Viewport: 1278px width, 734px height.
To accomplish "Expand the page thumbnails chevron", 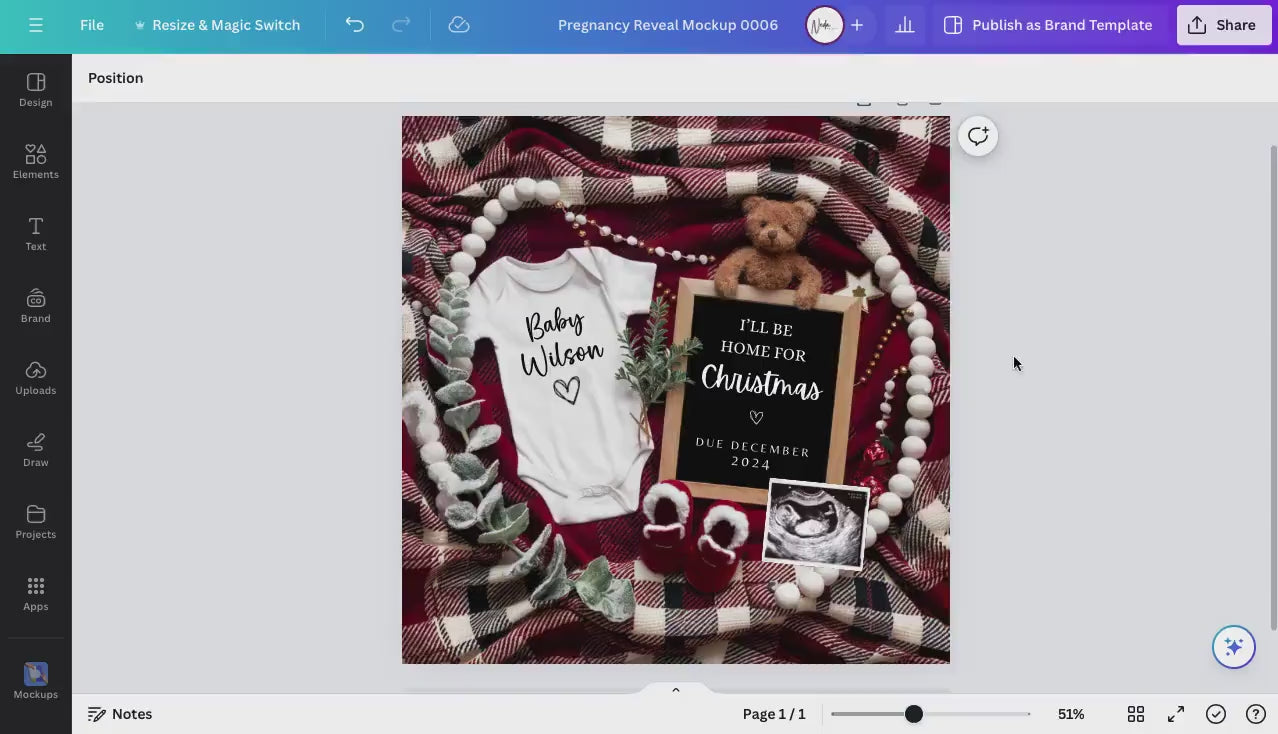I will 676,690.
